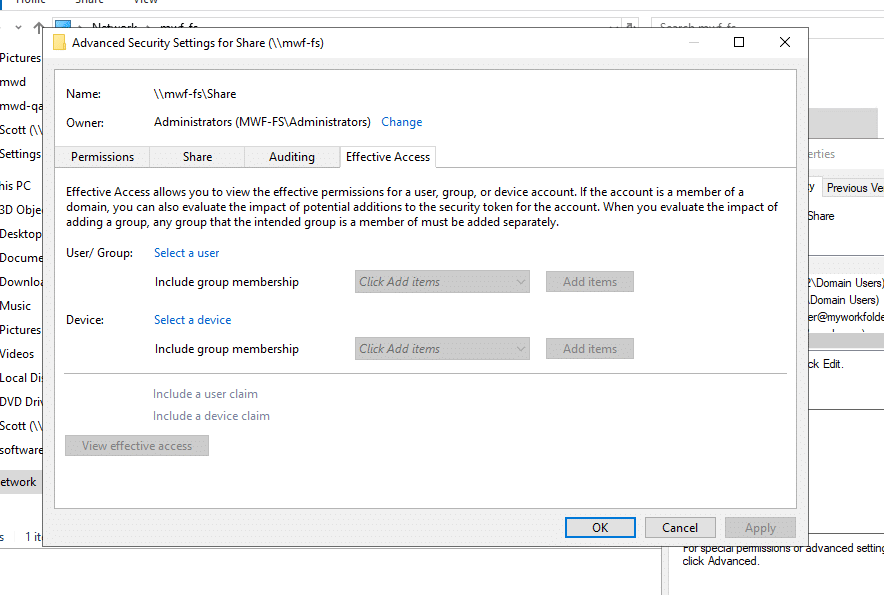Click the Change owner link
The width and height of the screenshot is (884, 595).
coord(401,122)
